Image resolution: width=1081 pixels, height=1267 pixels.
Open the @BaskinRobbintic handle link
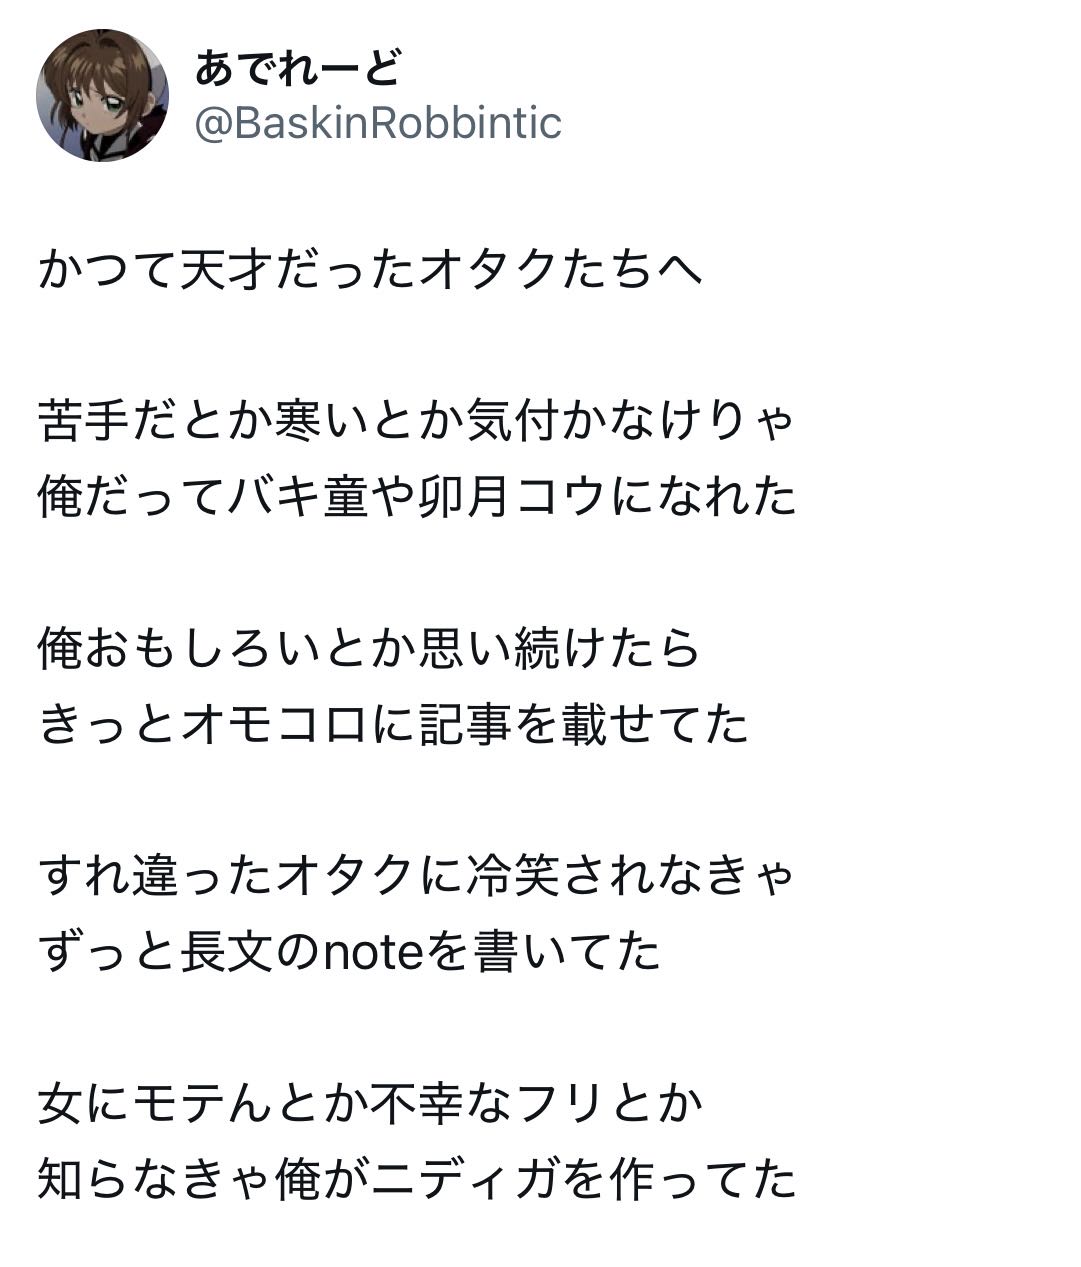click(x=378, y=124)
